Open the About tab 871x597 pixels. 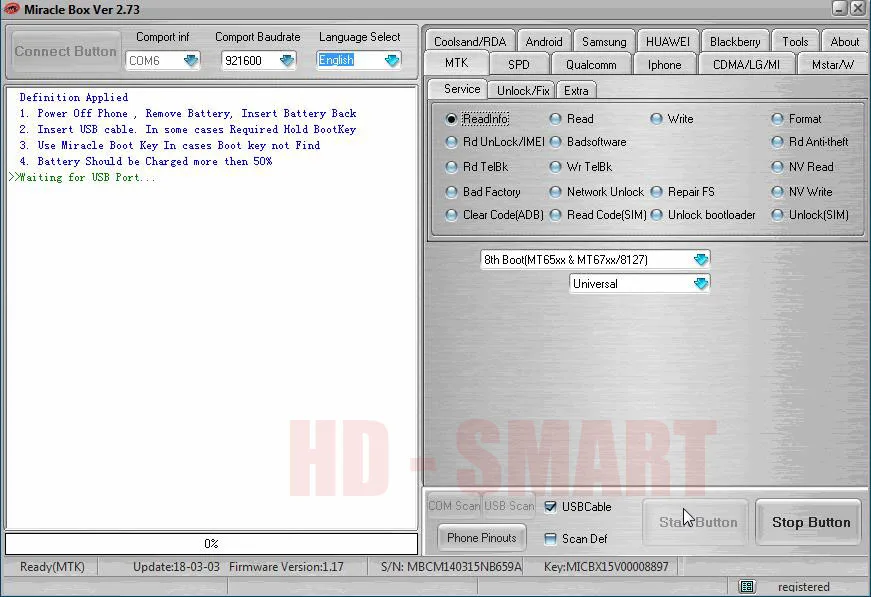844,42
